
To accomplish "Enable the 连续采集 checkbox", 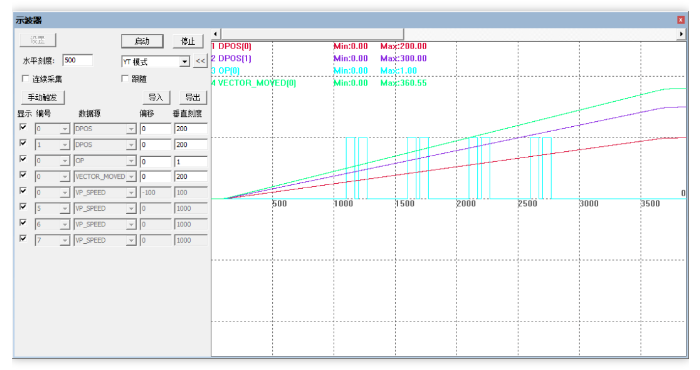I will 25,79.
